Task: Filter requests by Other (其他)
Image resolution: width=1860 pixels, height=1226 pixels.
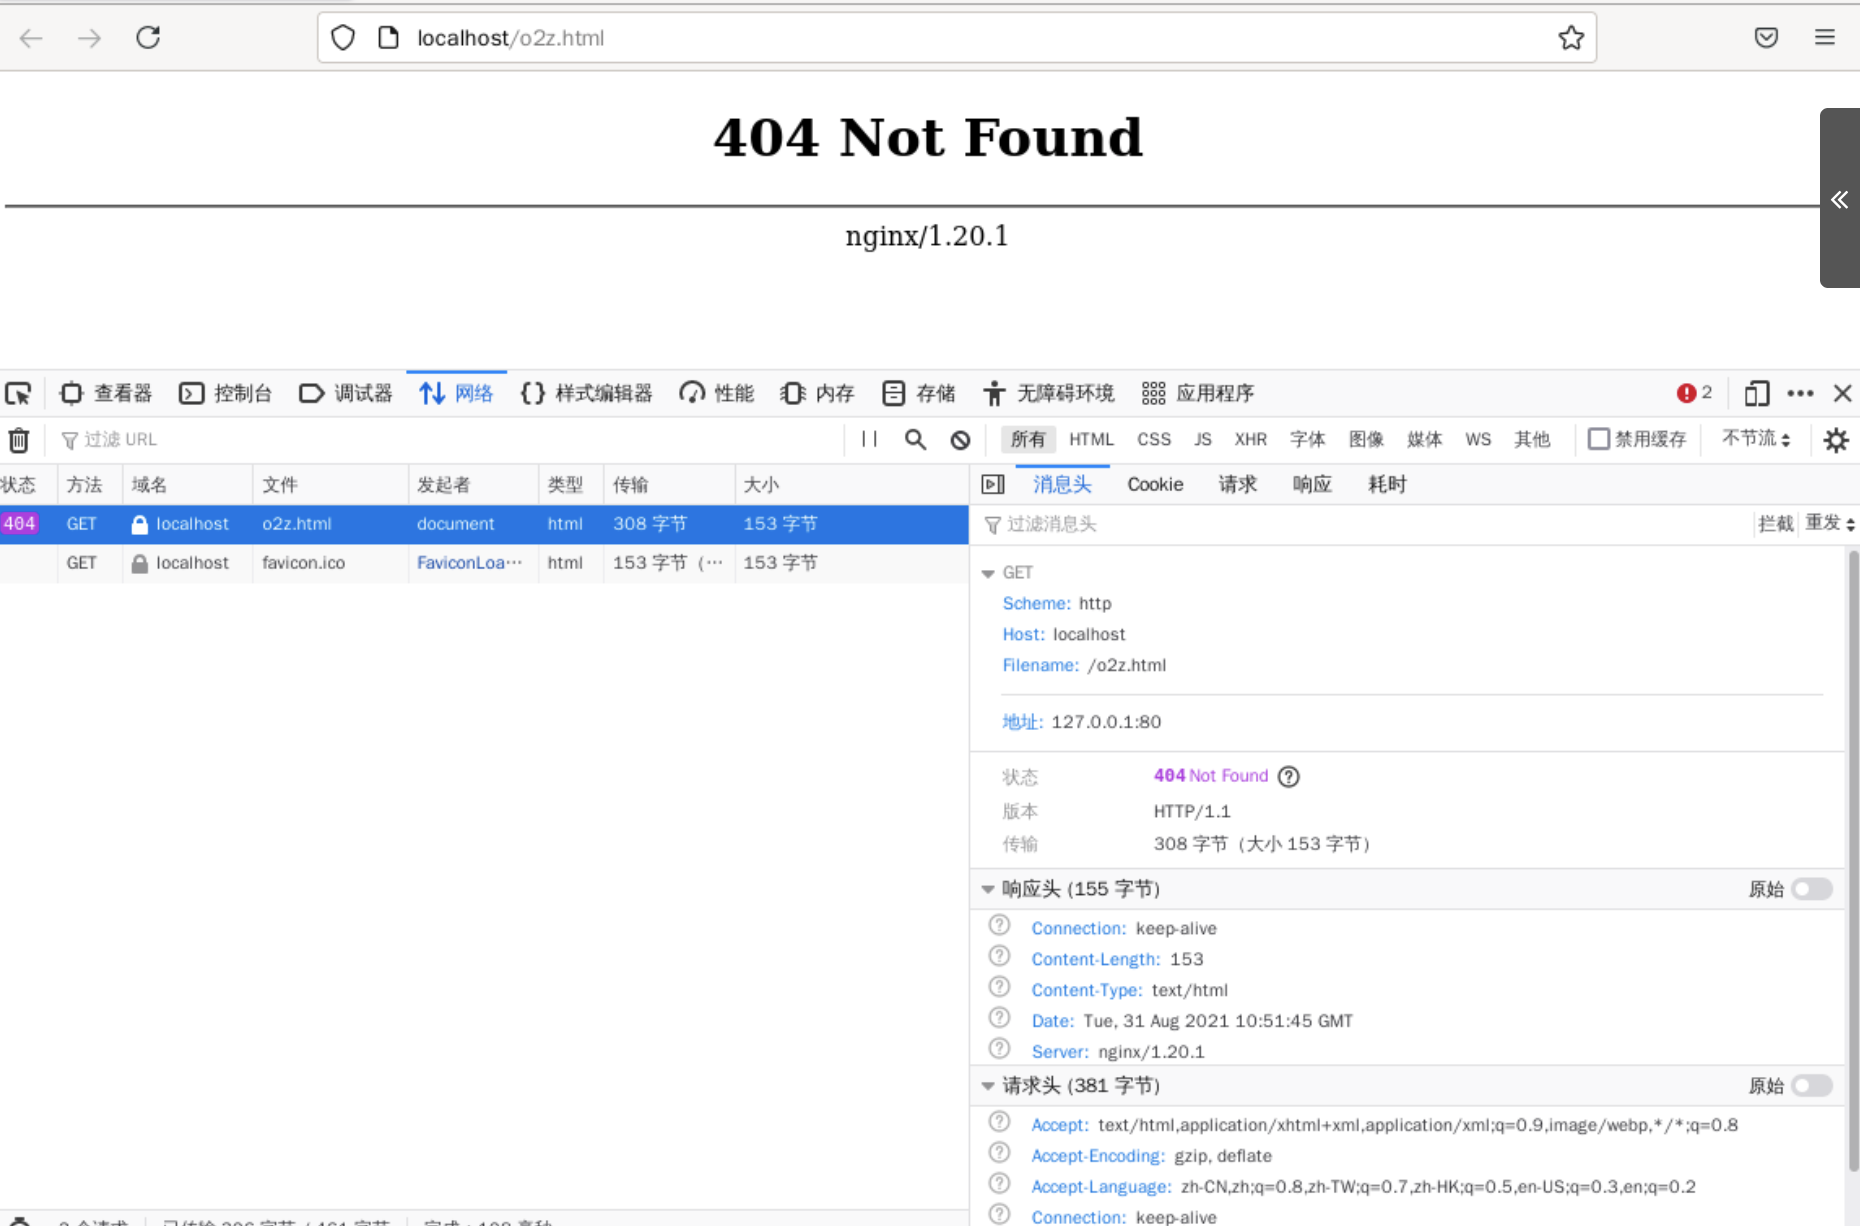Action: pos(1532,439)
